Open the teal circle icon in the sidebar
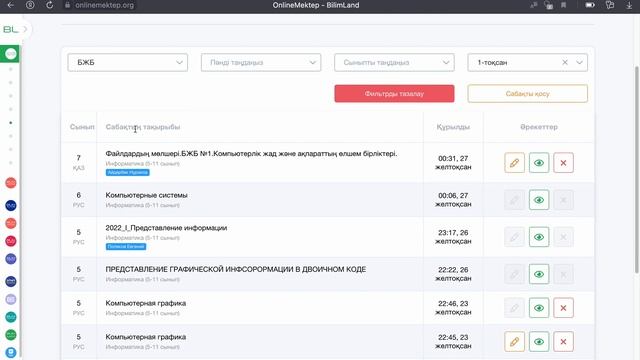The width and height of the screenshot is (640, 360). (x=11, y=317)
